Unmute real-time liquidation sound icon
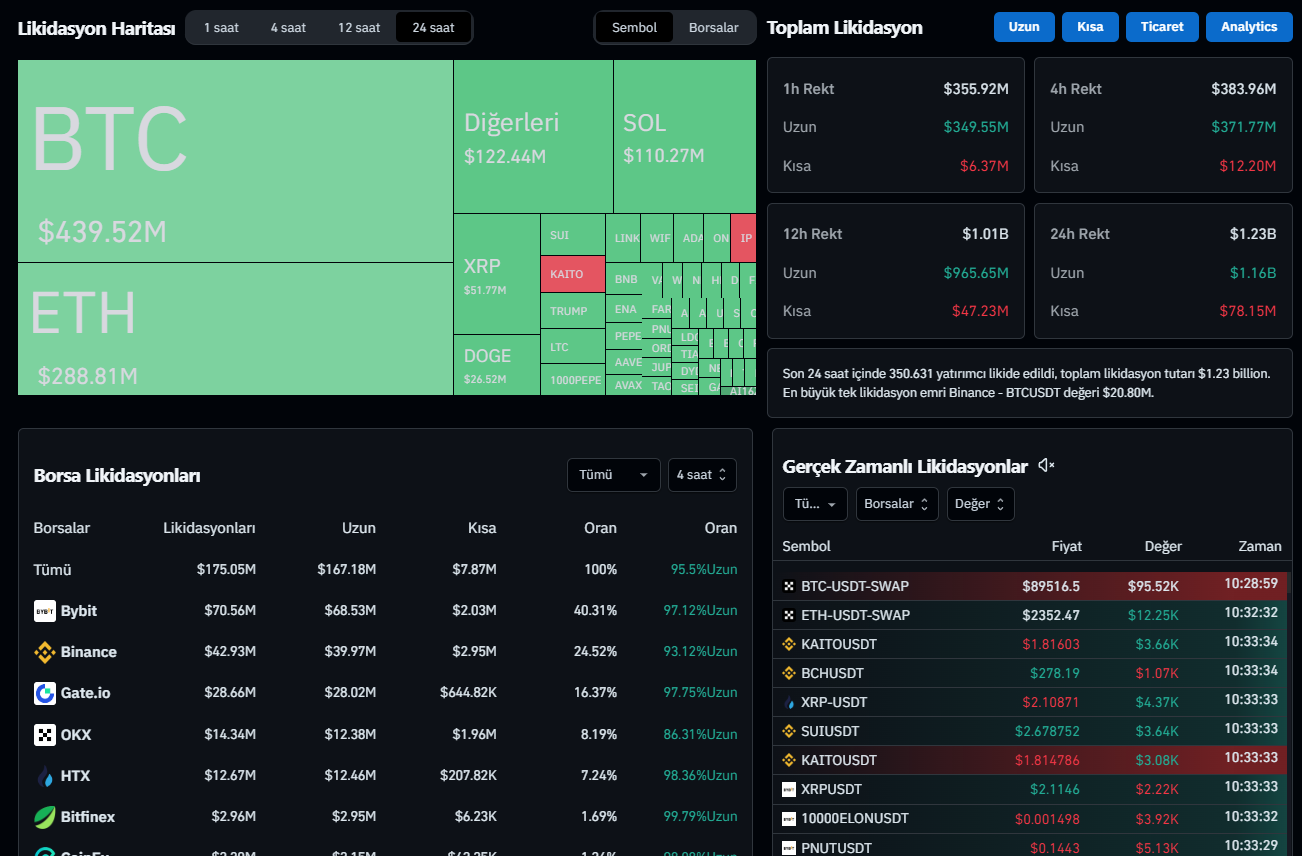Image resolution: width=1302 pixels, height=856 pixels. tap(1046, 466)
